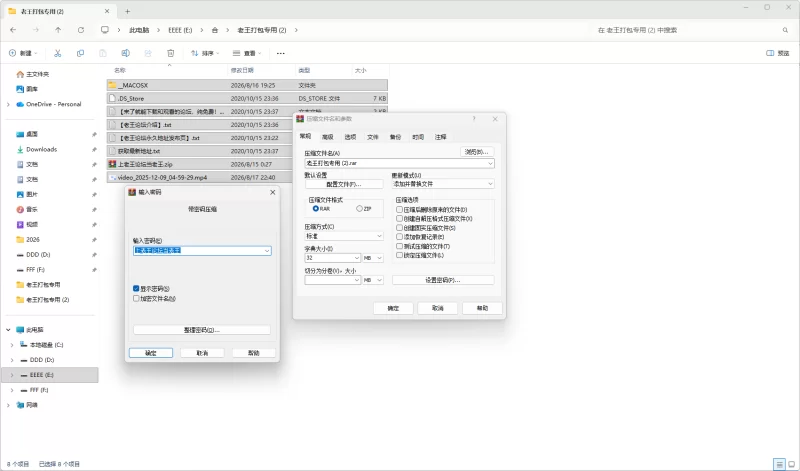Click the Rename icon in Explorer toolbar
800x471 pixels.
click(x=126, y=53)
